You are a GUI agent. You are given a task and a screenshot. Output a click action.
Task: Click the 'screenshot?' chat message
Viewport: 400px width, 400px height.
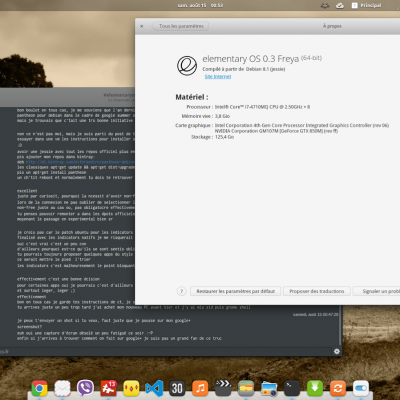[30, 327]
